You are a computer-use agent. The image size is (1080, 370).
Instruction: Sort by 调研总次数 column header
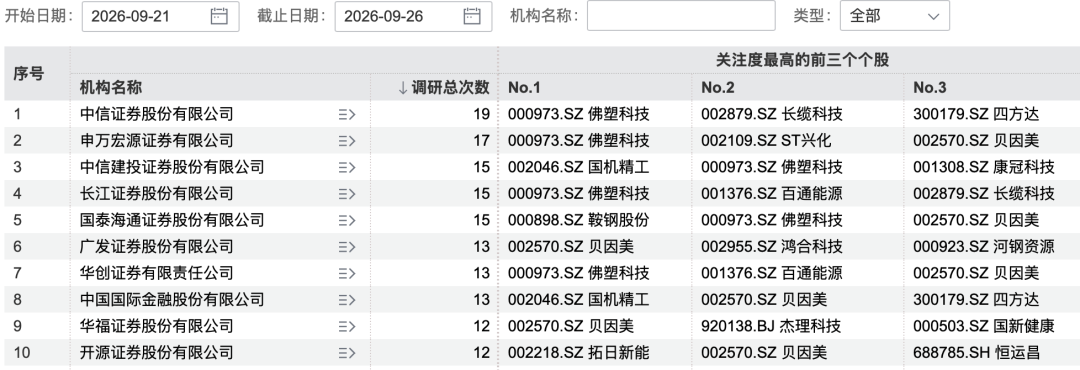pyautogui.click(x=444, y=88)
